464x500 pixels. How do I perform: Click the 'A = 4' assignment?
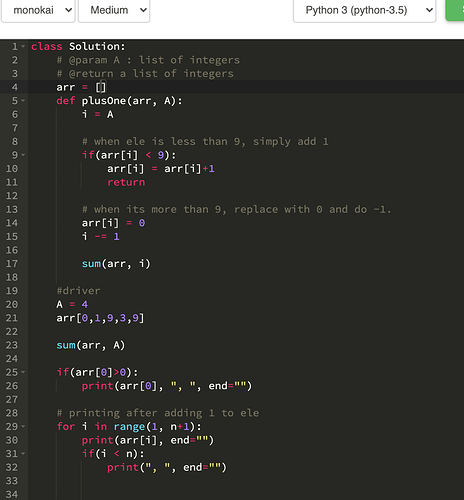72,304
